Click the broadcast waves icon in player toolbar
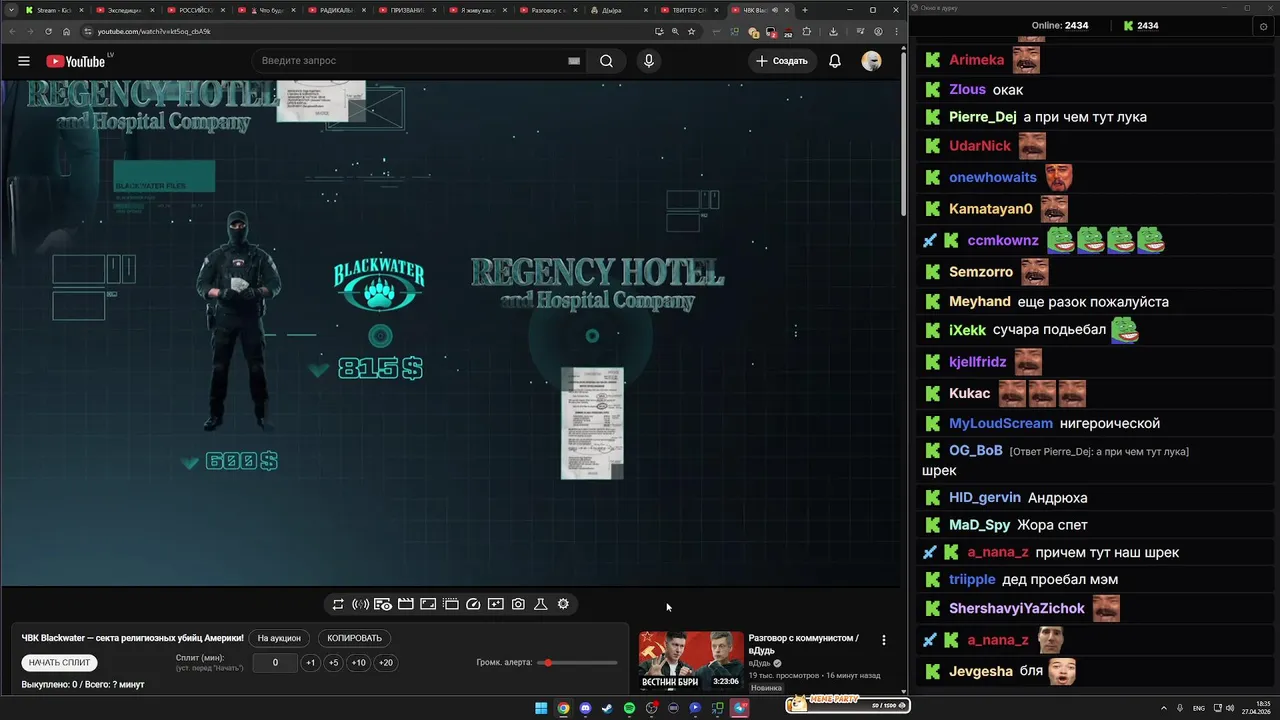Screen dimensions: 1280x720 (360, 604)
